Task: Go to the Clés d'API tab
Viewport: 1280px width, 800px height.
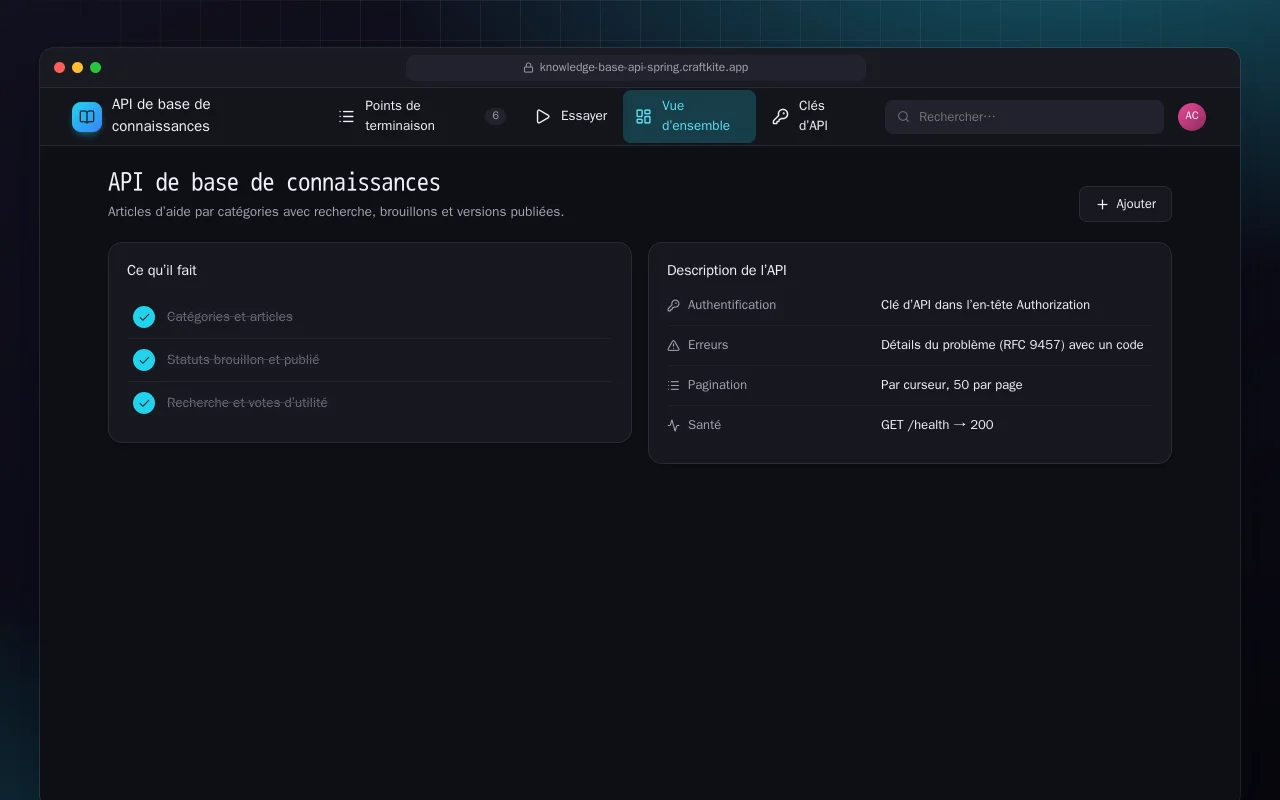Action: [x=806, y=117]
